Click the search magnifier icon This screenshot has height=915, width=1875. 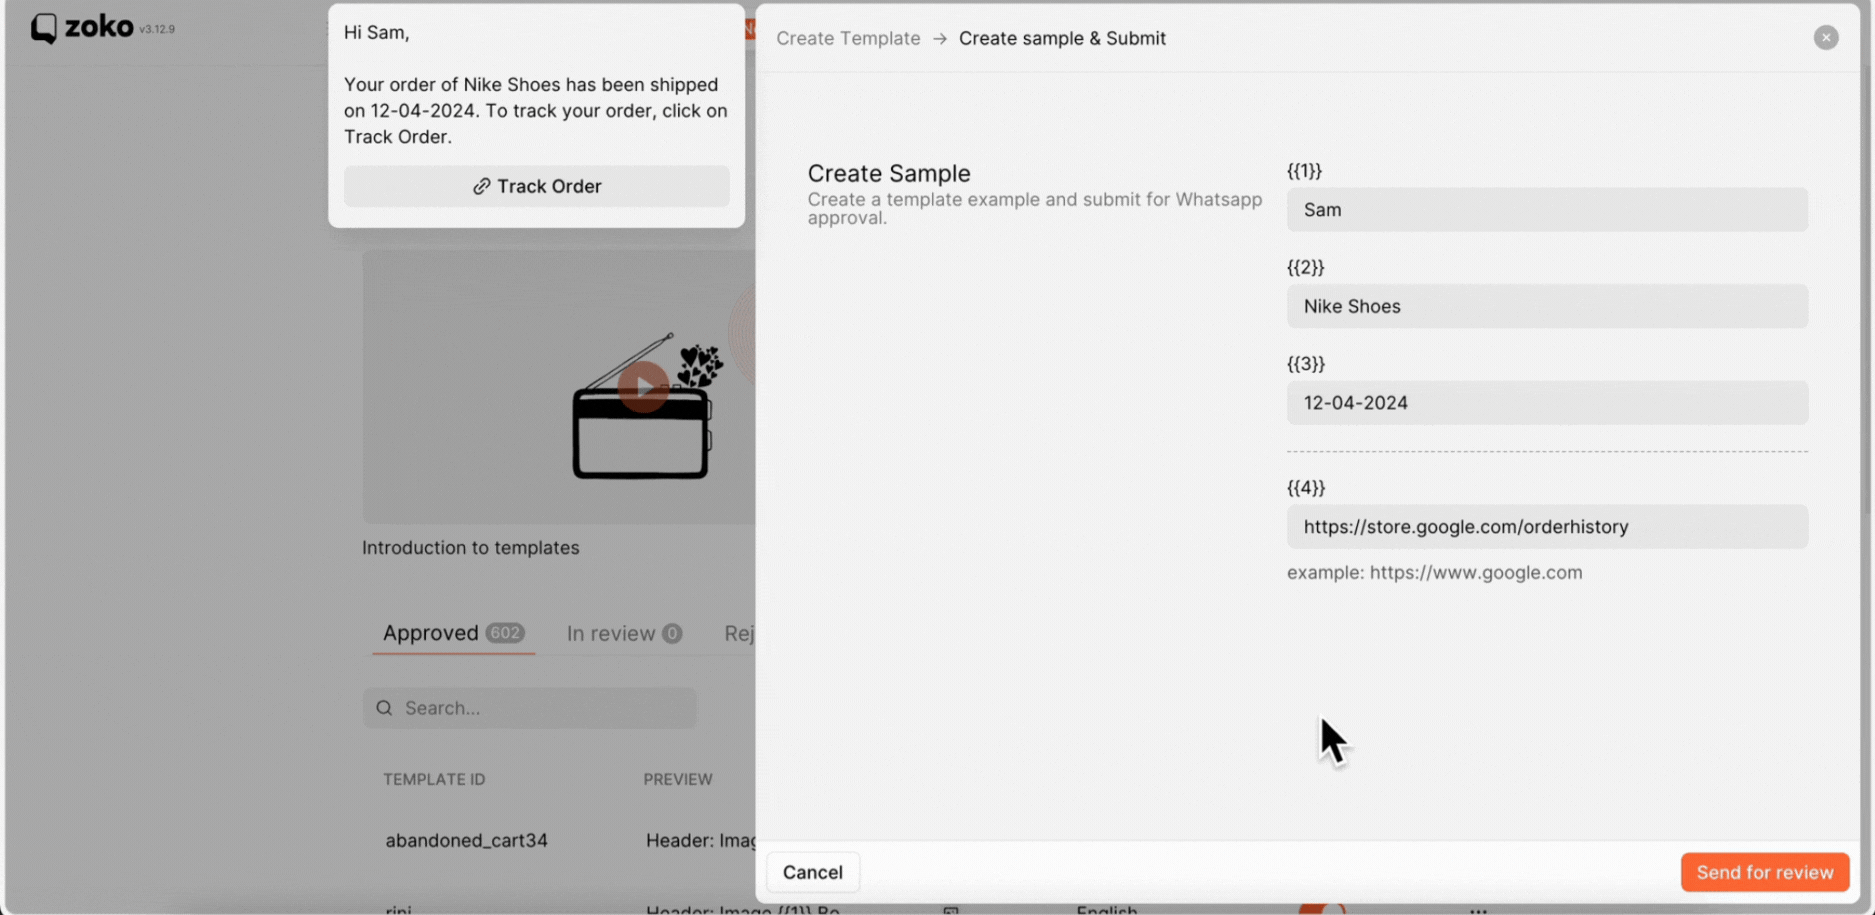(x=384, y=708)
